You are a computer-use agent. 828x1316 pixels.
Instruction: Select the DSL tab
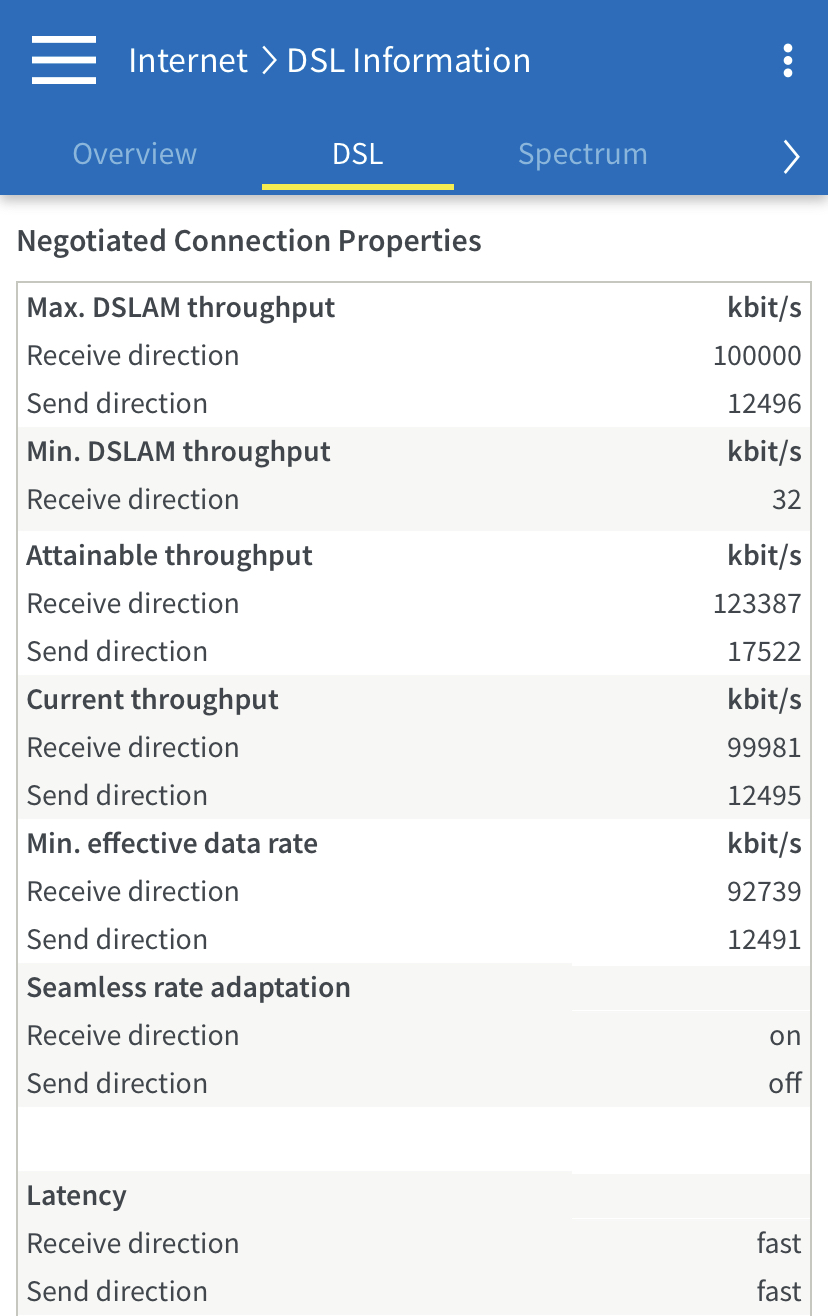(358, 154)
